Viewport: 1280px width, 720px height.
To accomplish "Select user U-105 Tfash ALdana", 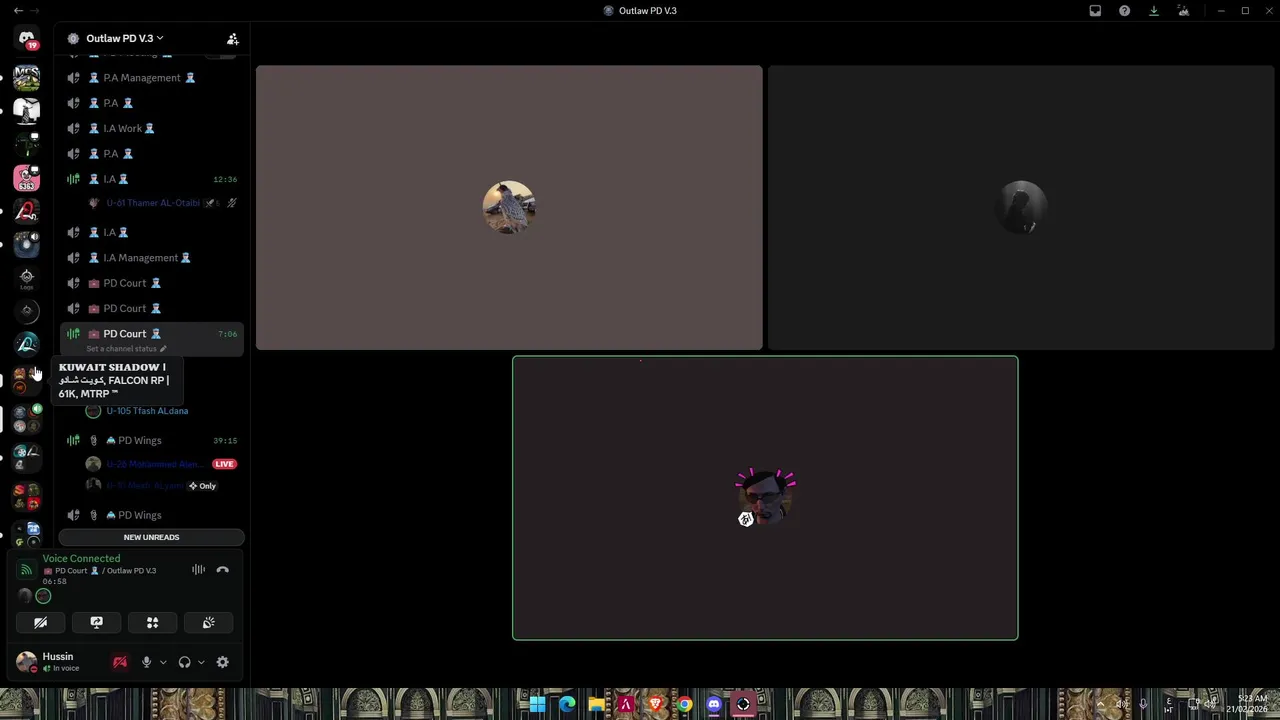I will tap(147, 411).
